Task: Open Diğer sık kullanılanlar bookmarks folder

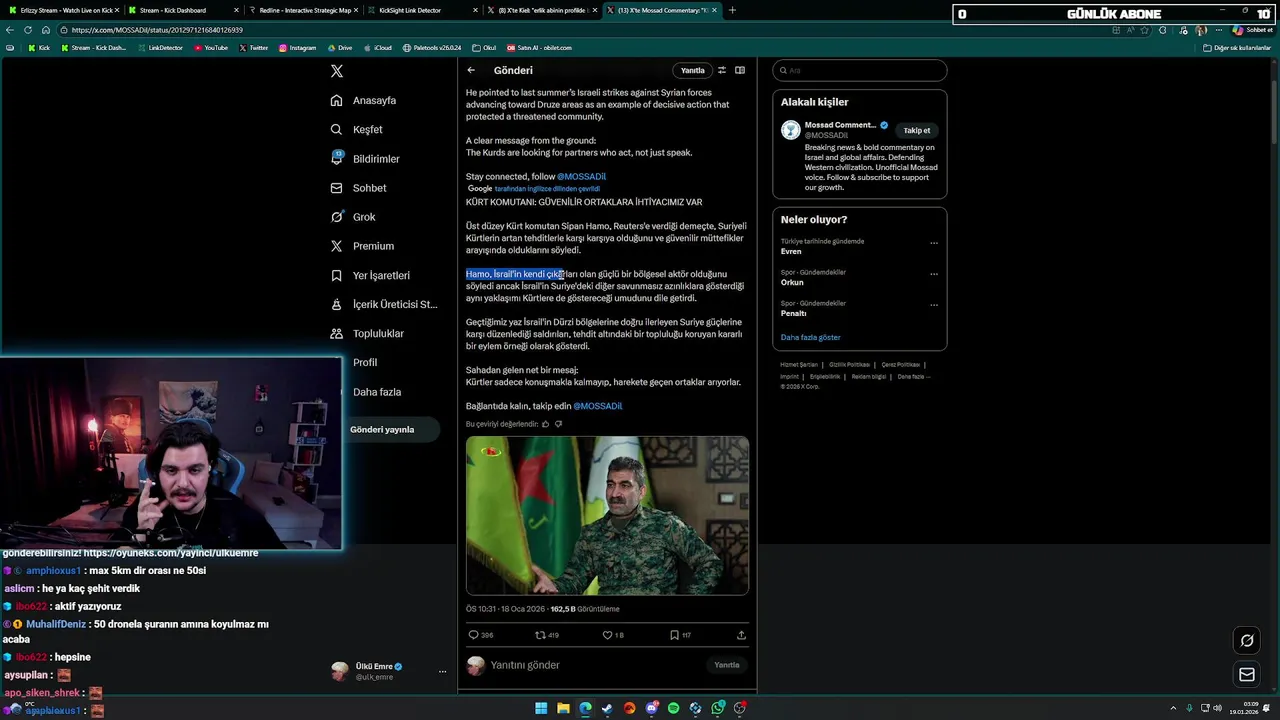Action: pyautogui.click(x=1237, y=48)
